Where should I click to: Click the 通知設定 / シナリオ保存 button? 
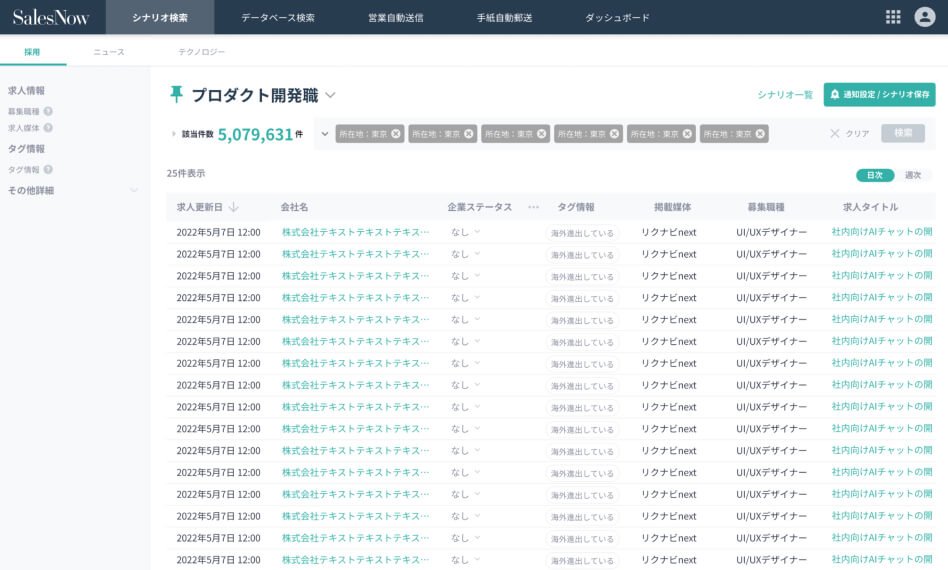tap(879, 94)
